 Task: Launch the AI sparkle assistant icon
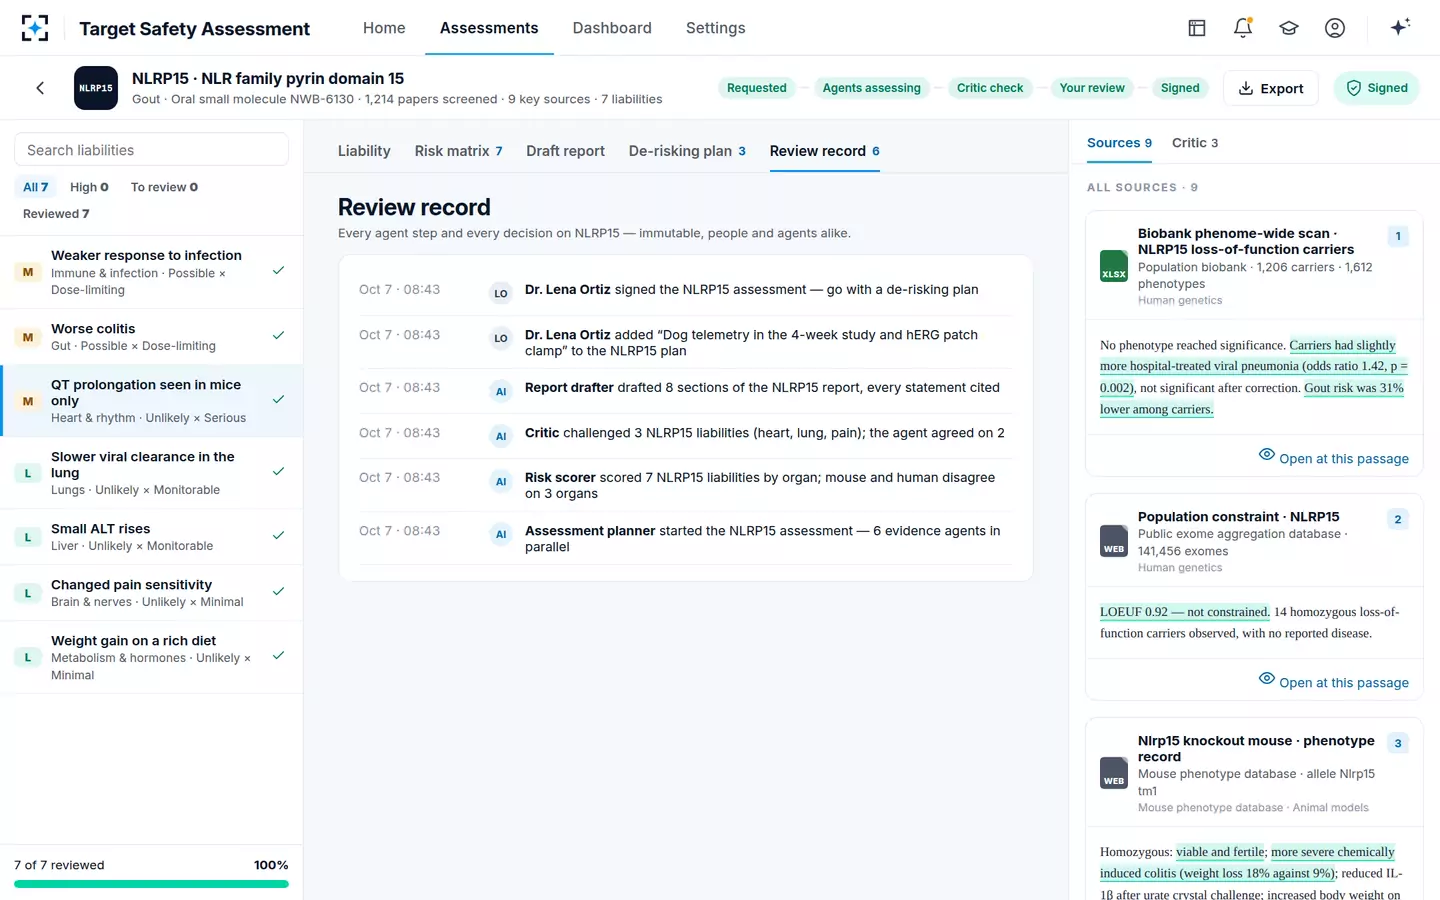(x=1400, y=27)
